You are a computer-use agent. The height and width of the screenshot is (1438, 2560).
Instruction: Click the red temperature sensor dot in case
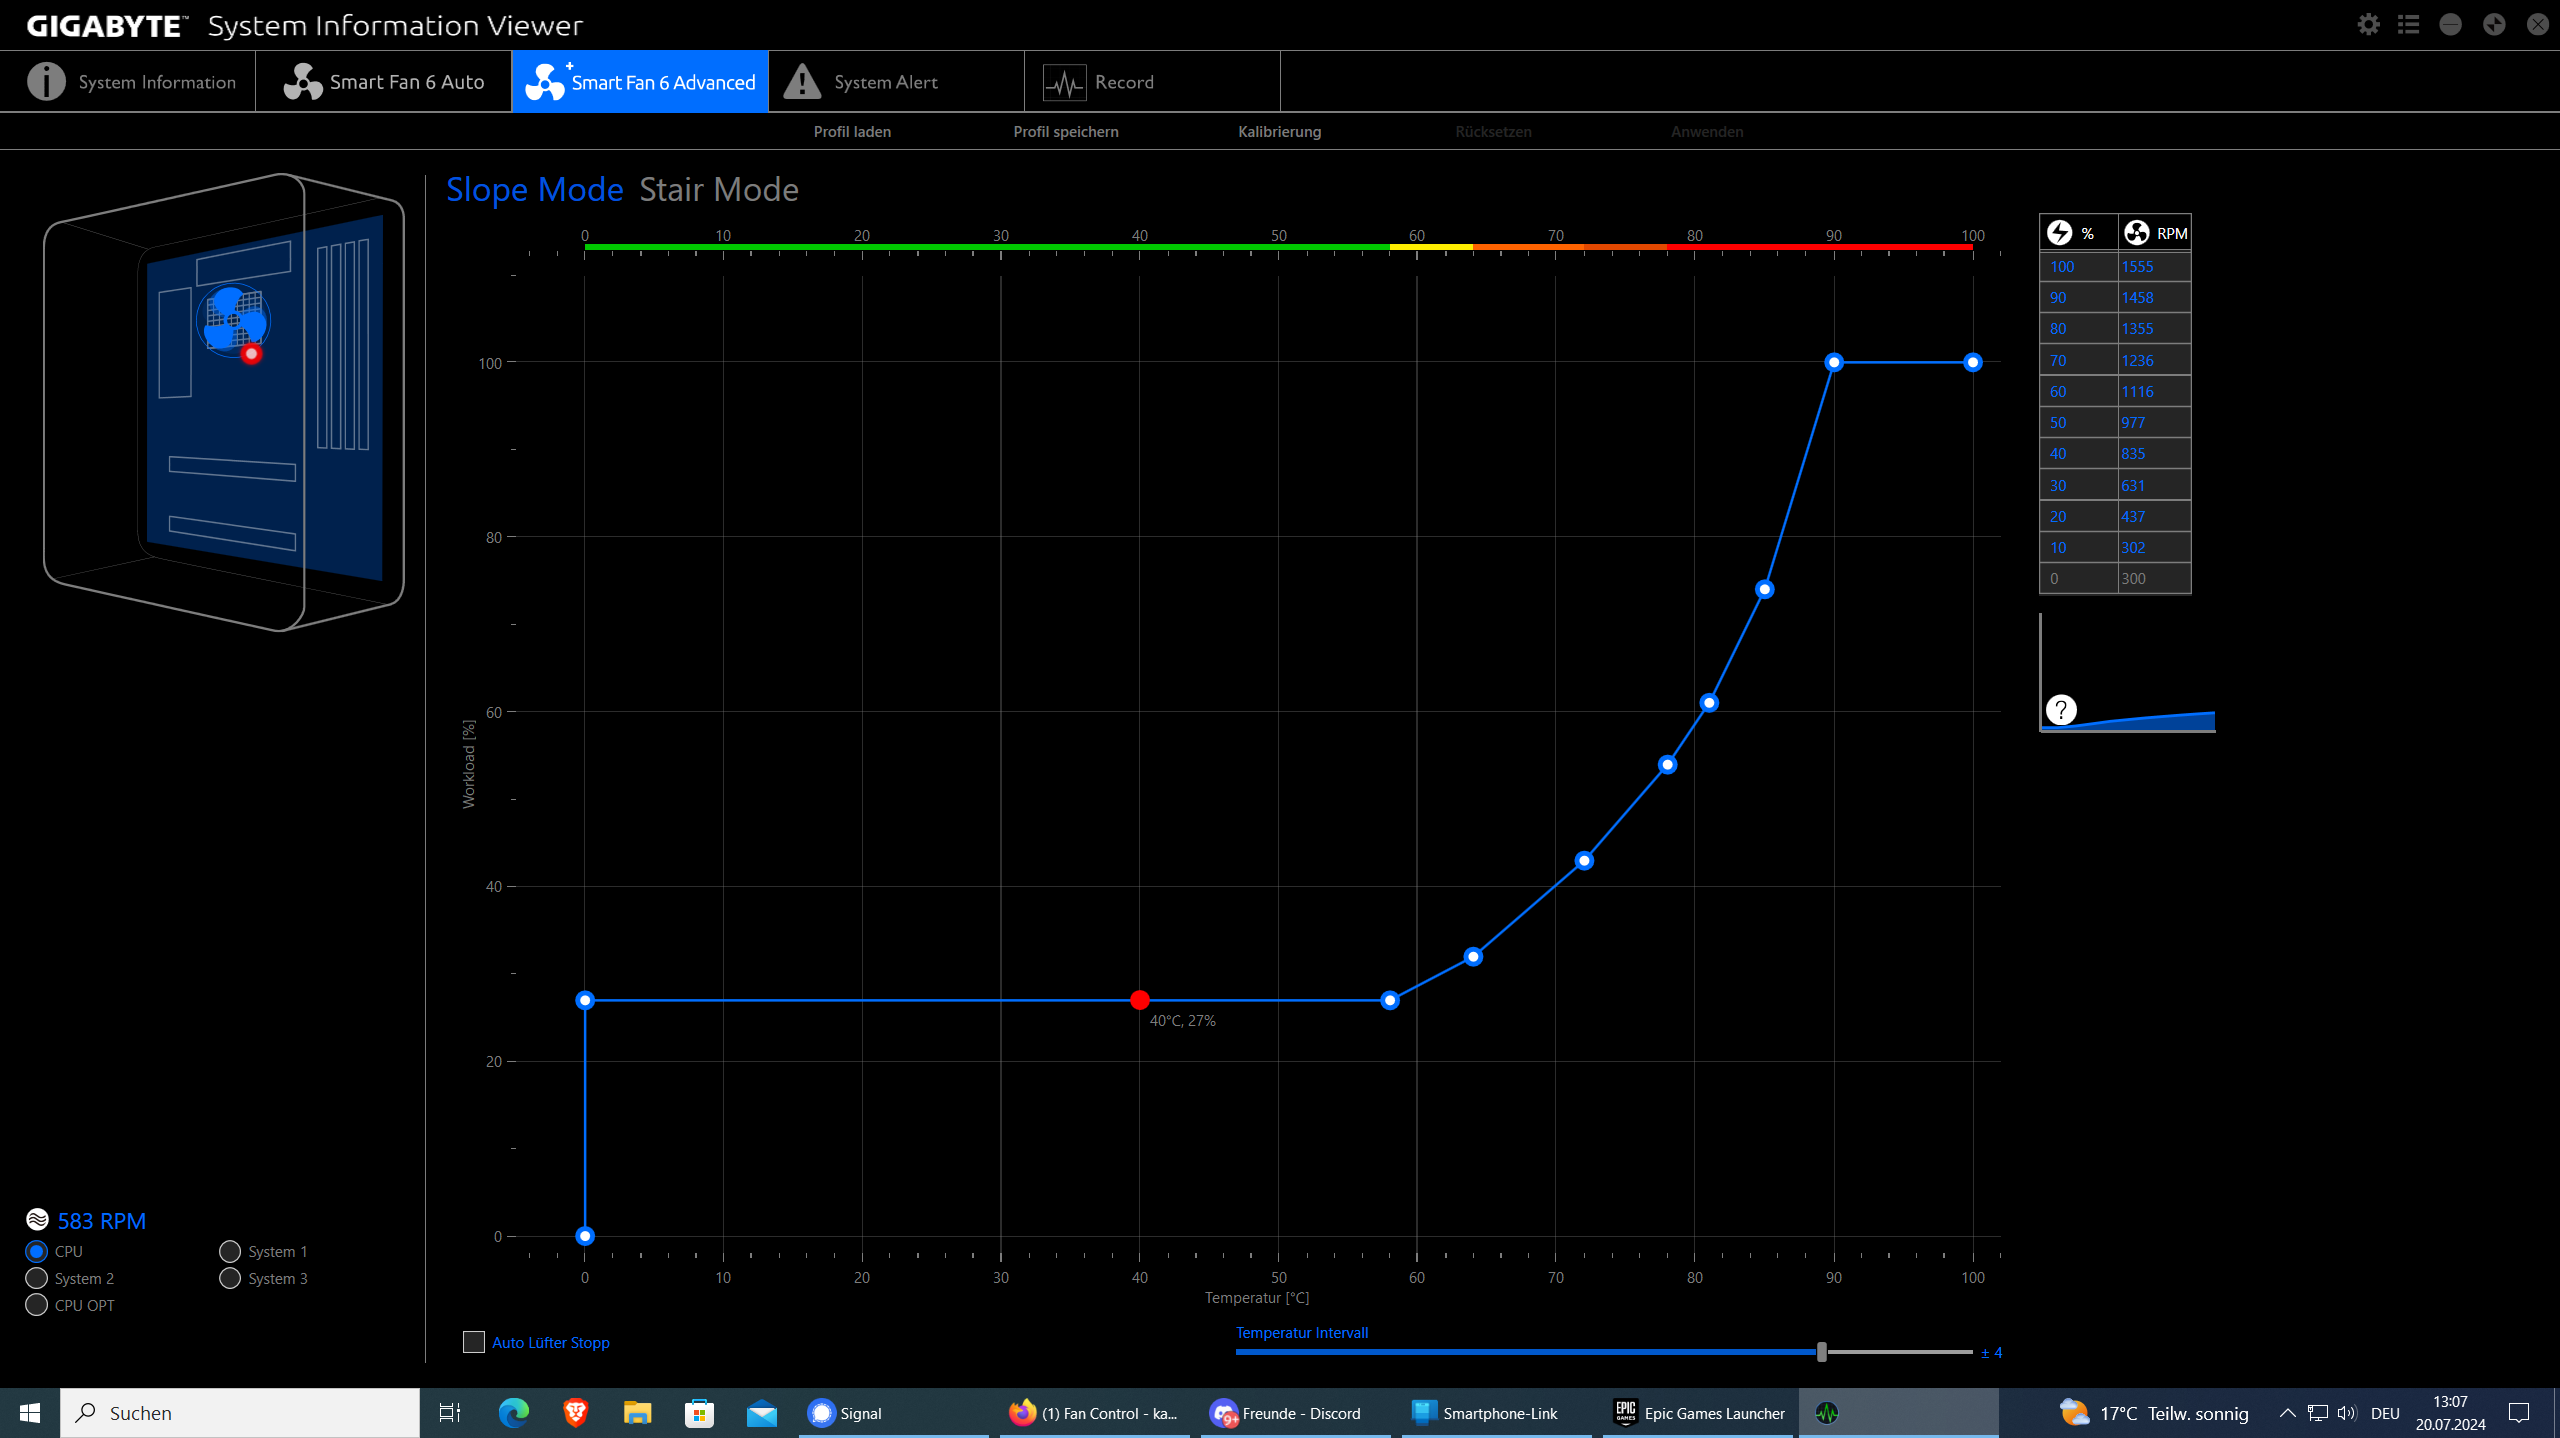pos(251,354)
